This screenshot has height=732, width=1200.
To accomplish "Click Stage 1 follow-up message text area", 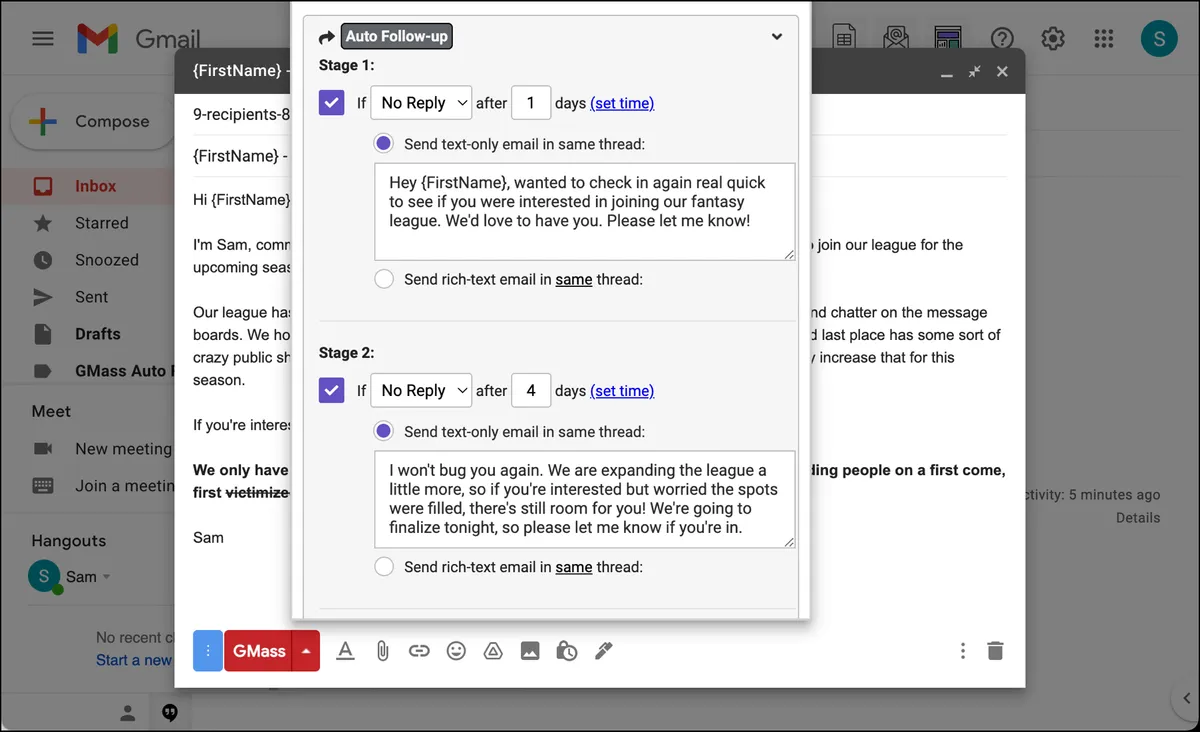I will click(585, 212).
